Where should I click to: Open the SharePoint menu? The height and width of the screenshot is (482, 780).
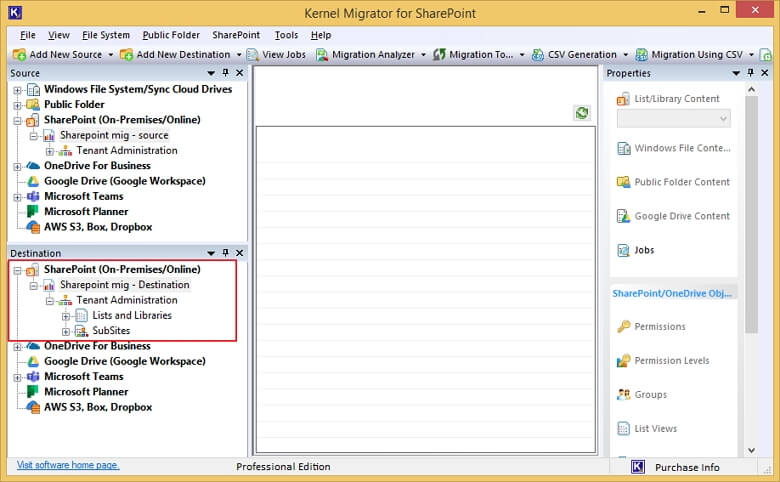coord(236,35)
